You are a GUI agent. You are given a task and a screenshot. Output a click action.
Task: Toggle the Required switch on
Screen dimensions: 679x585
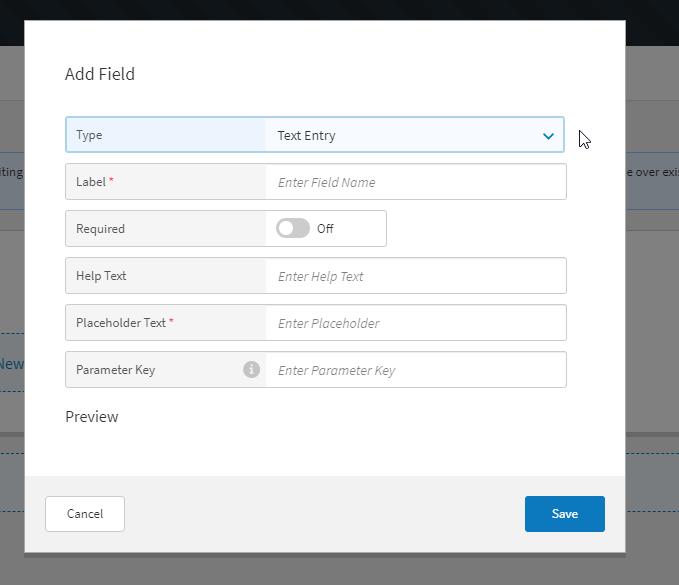click(293, 229)
